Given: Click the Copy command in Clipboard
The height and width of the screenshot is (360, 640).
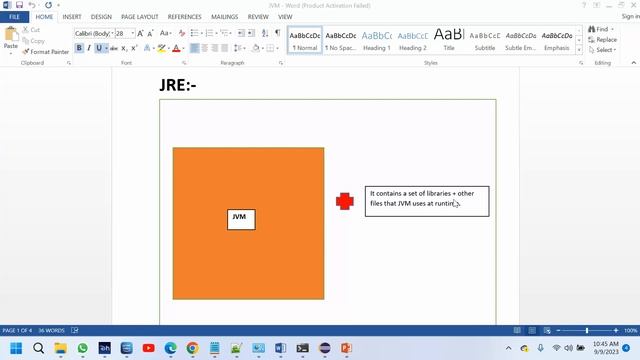Looking at the screenshot, I should (x=33, y=41).
